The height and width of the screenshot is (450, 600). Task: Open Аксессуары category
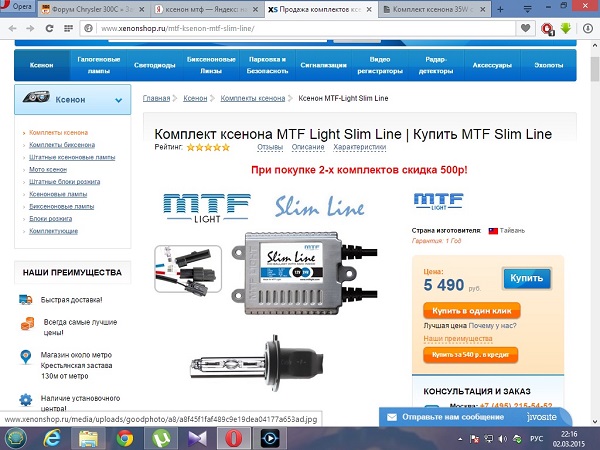pyautogui.click(x=492, y=65)
